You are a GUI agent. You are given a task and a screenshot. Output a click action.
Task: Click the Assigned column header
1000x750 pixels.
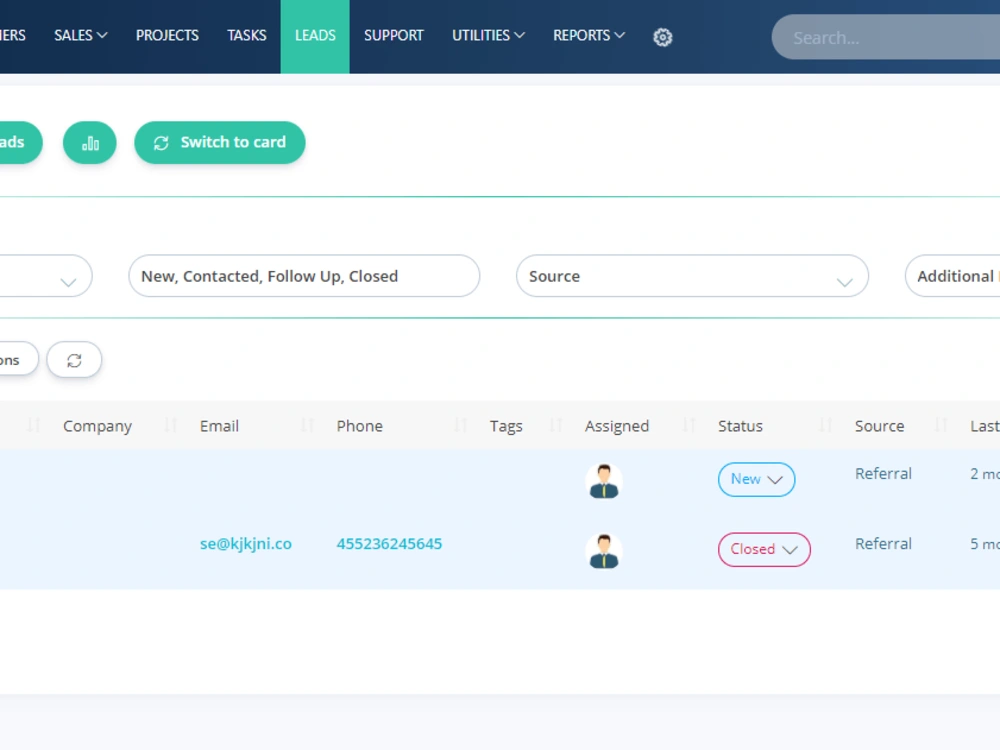[617, 426]
